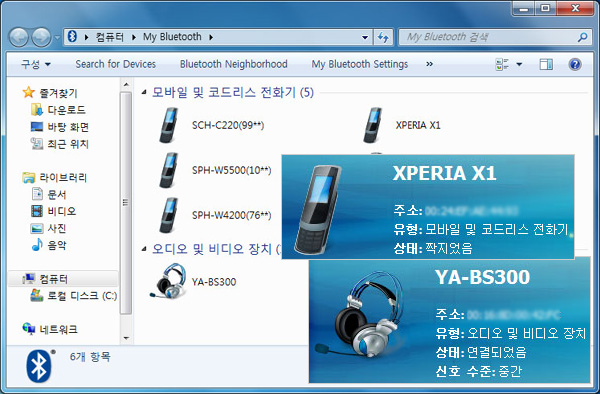Click the 라이브러리 folder icon
Screen dimensions: 600x394
click(28, 177)
